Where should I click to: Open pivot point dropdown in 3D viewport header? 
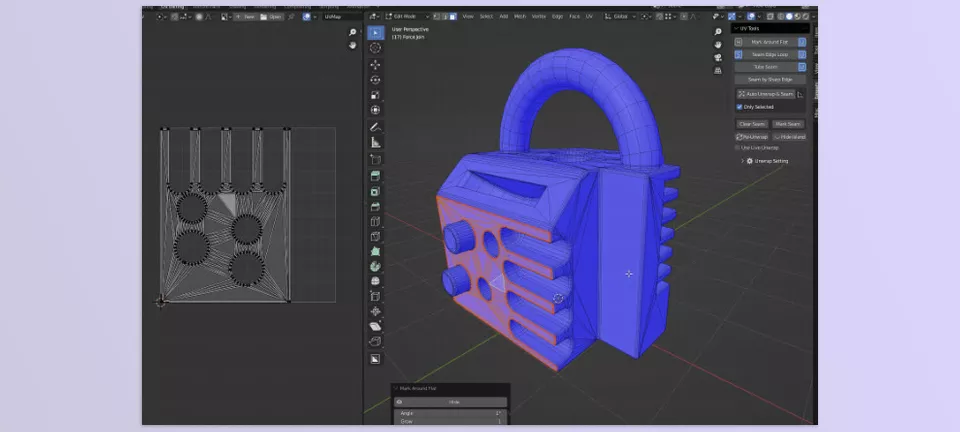coord(647,17)
